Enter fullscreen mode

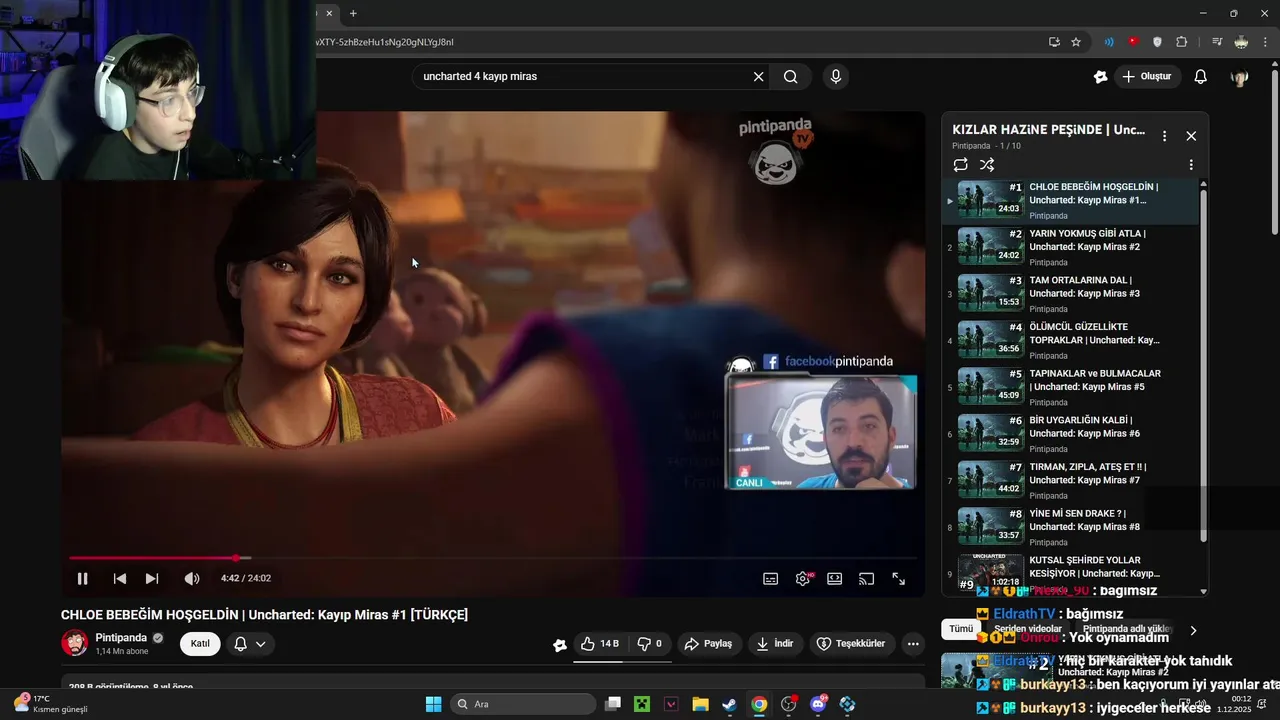click(899, 578)
